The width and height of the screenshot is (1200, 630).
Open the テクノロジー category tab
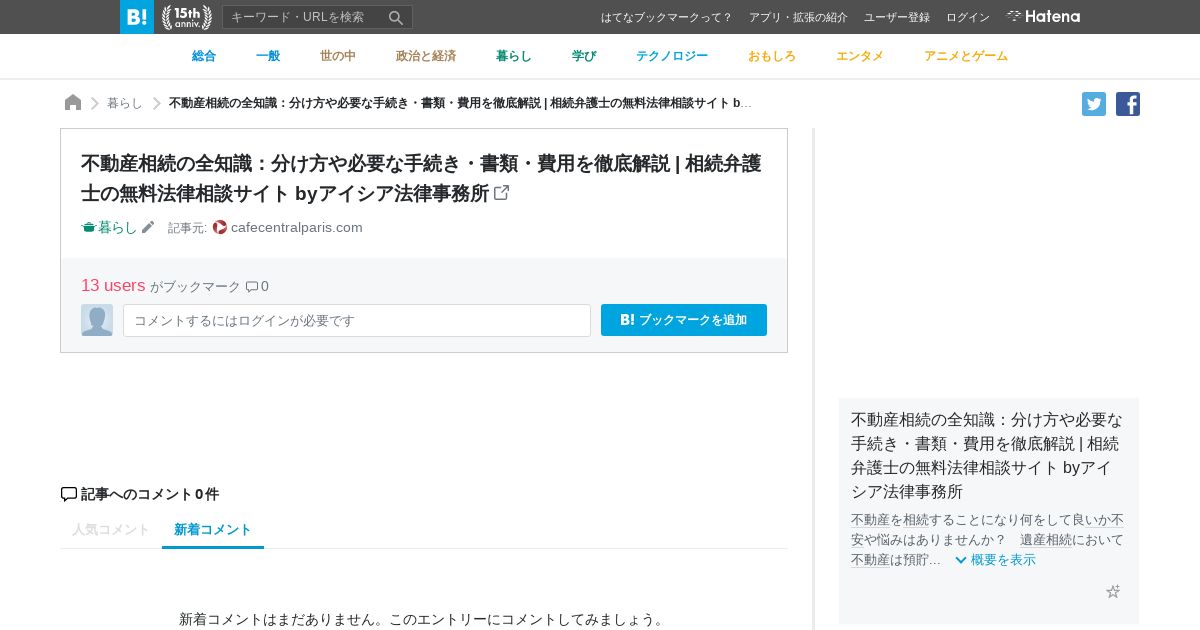click(x=672, y=56)
